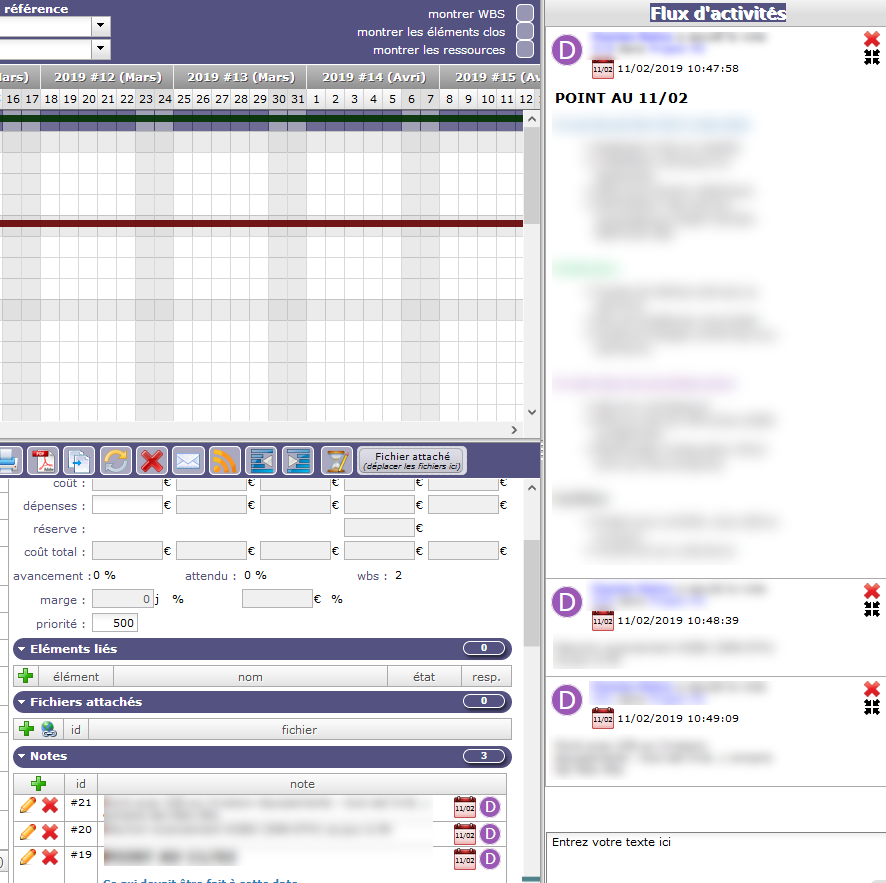The image size is (886, 883).
Task: Click the dark green Gantt summary bar
Action: (x=261, y=118)
